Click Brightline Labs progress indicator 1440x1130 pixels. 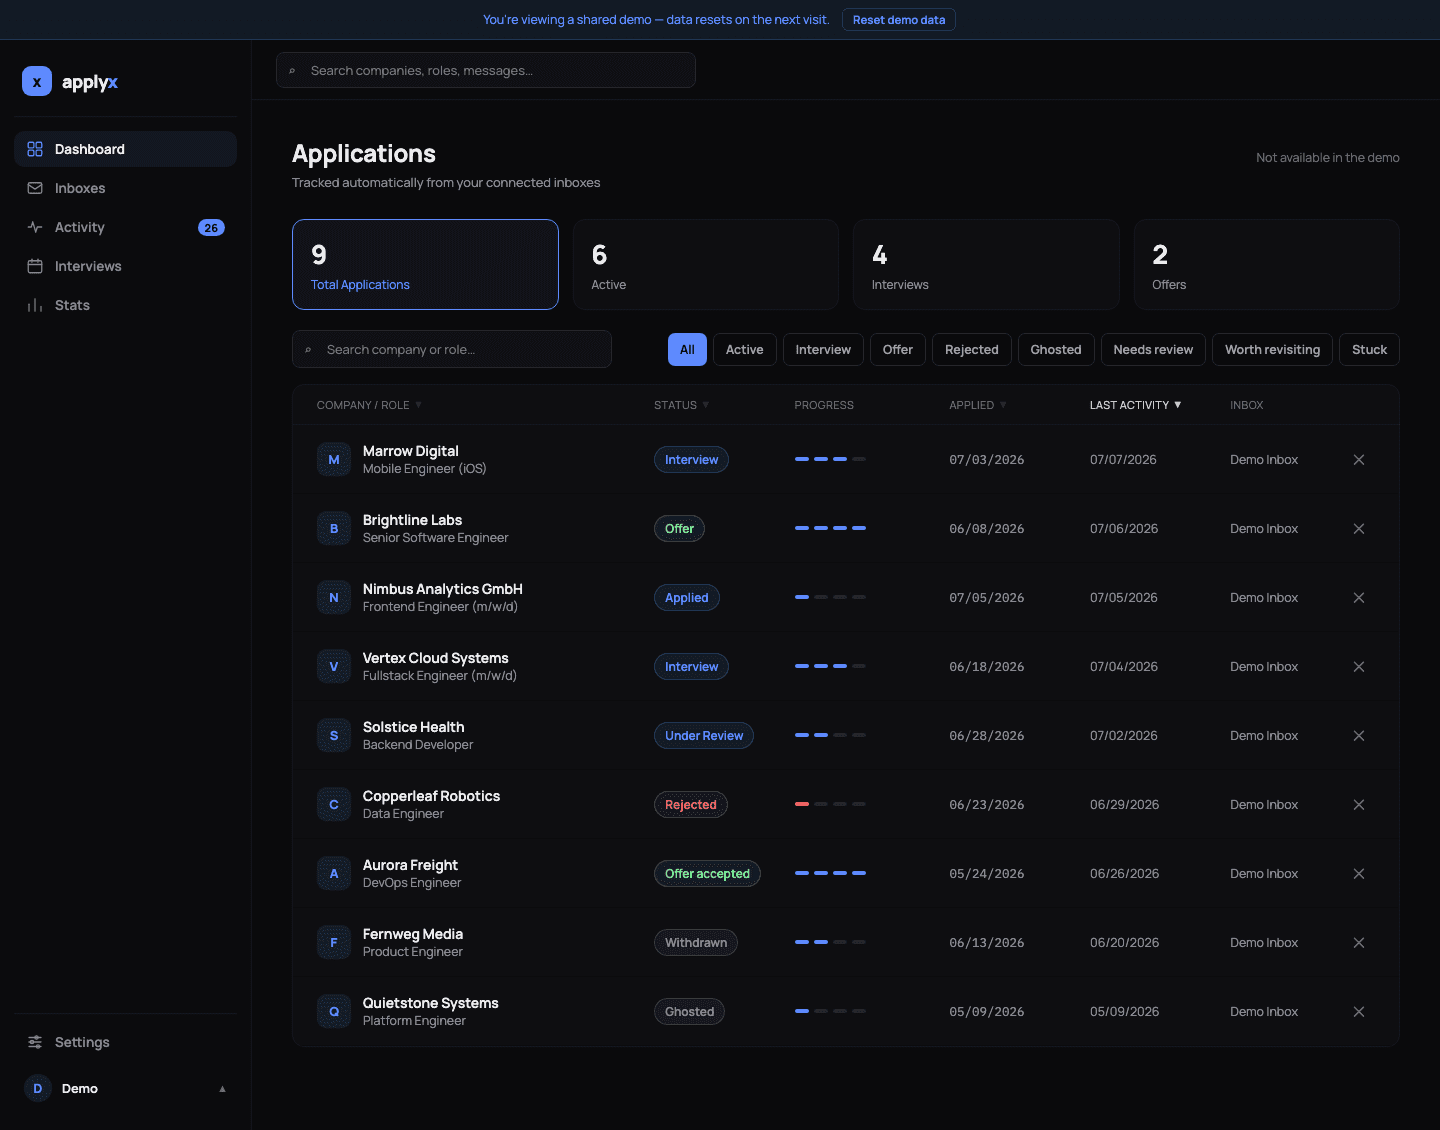click(830, 528)
